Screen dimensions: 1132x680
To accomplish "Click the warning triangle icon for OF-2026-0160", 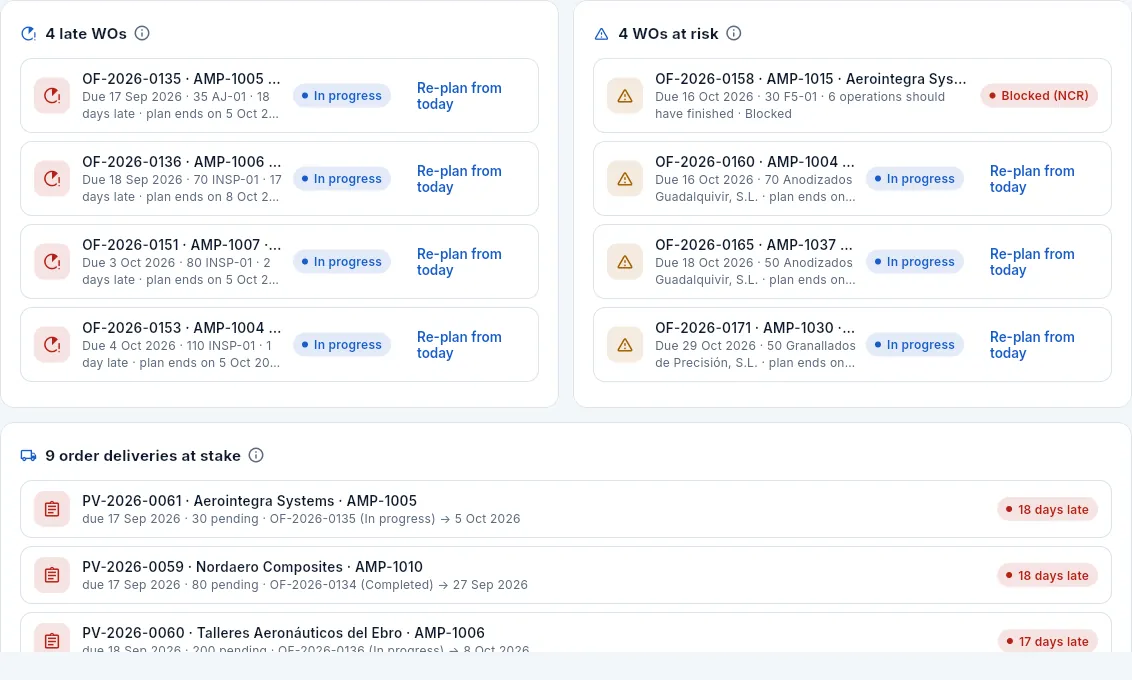I will 625,179.
